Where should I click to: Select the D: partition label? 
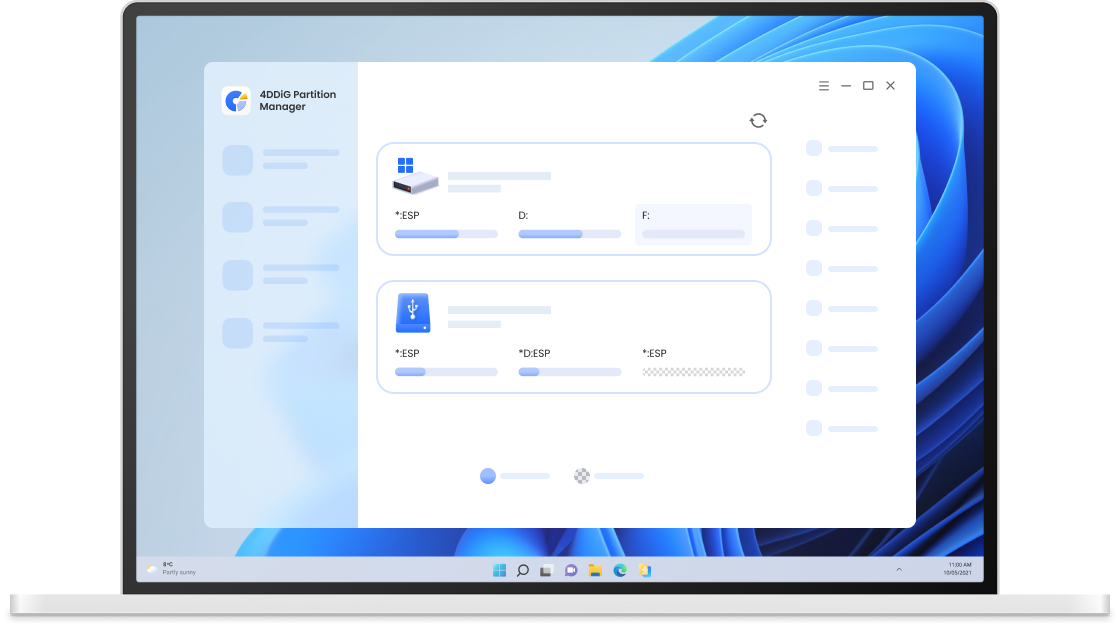pos(523,215)
